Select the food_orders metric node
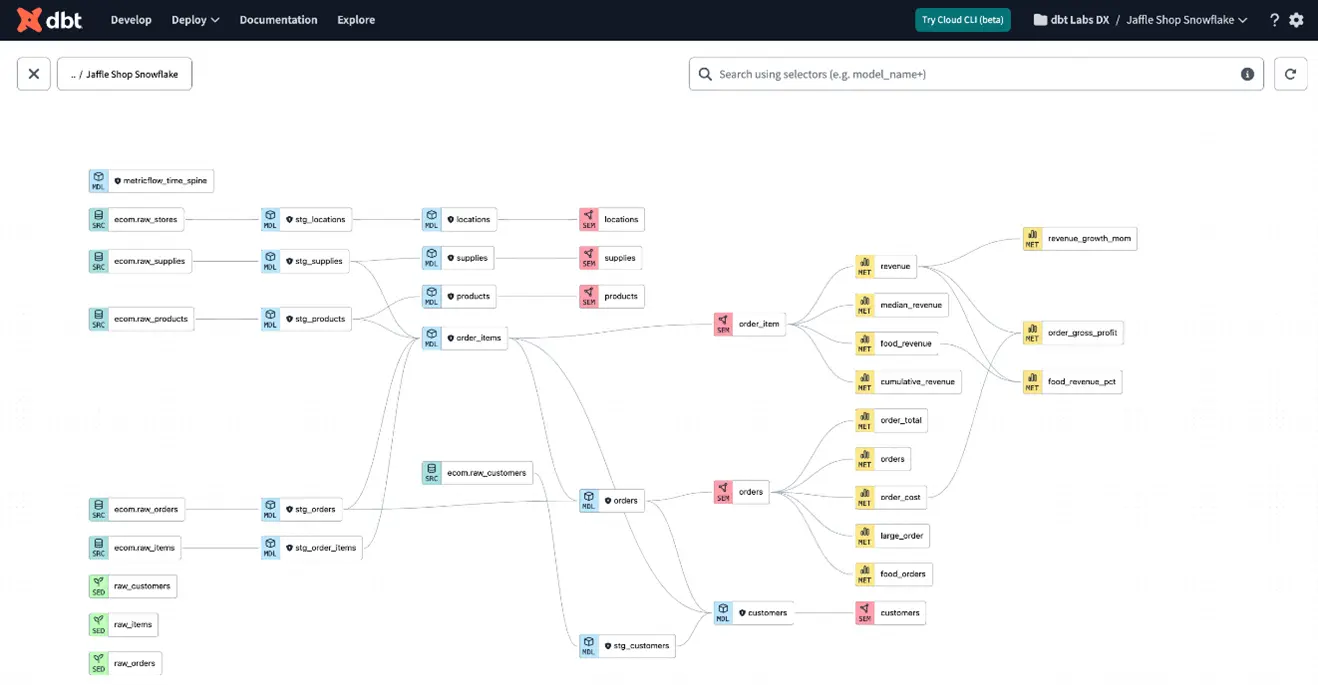 pyautogui.click(x=894, y=574)
